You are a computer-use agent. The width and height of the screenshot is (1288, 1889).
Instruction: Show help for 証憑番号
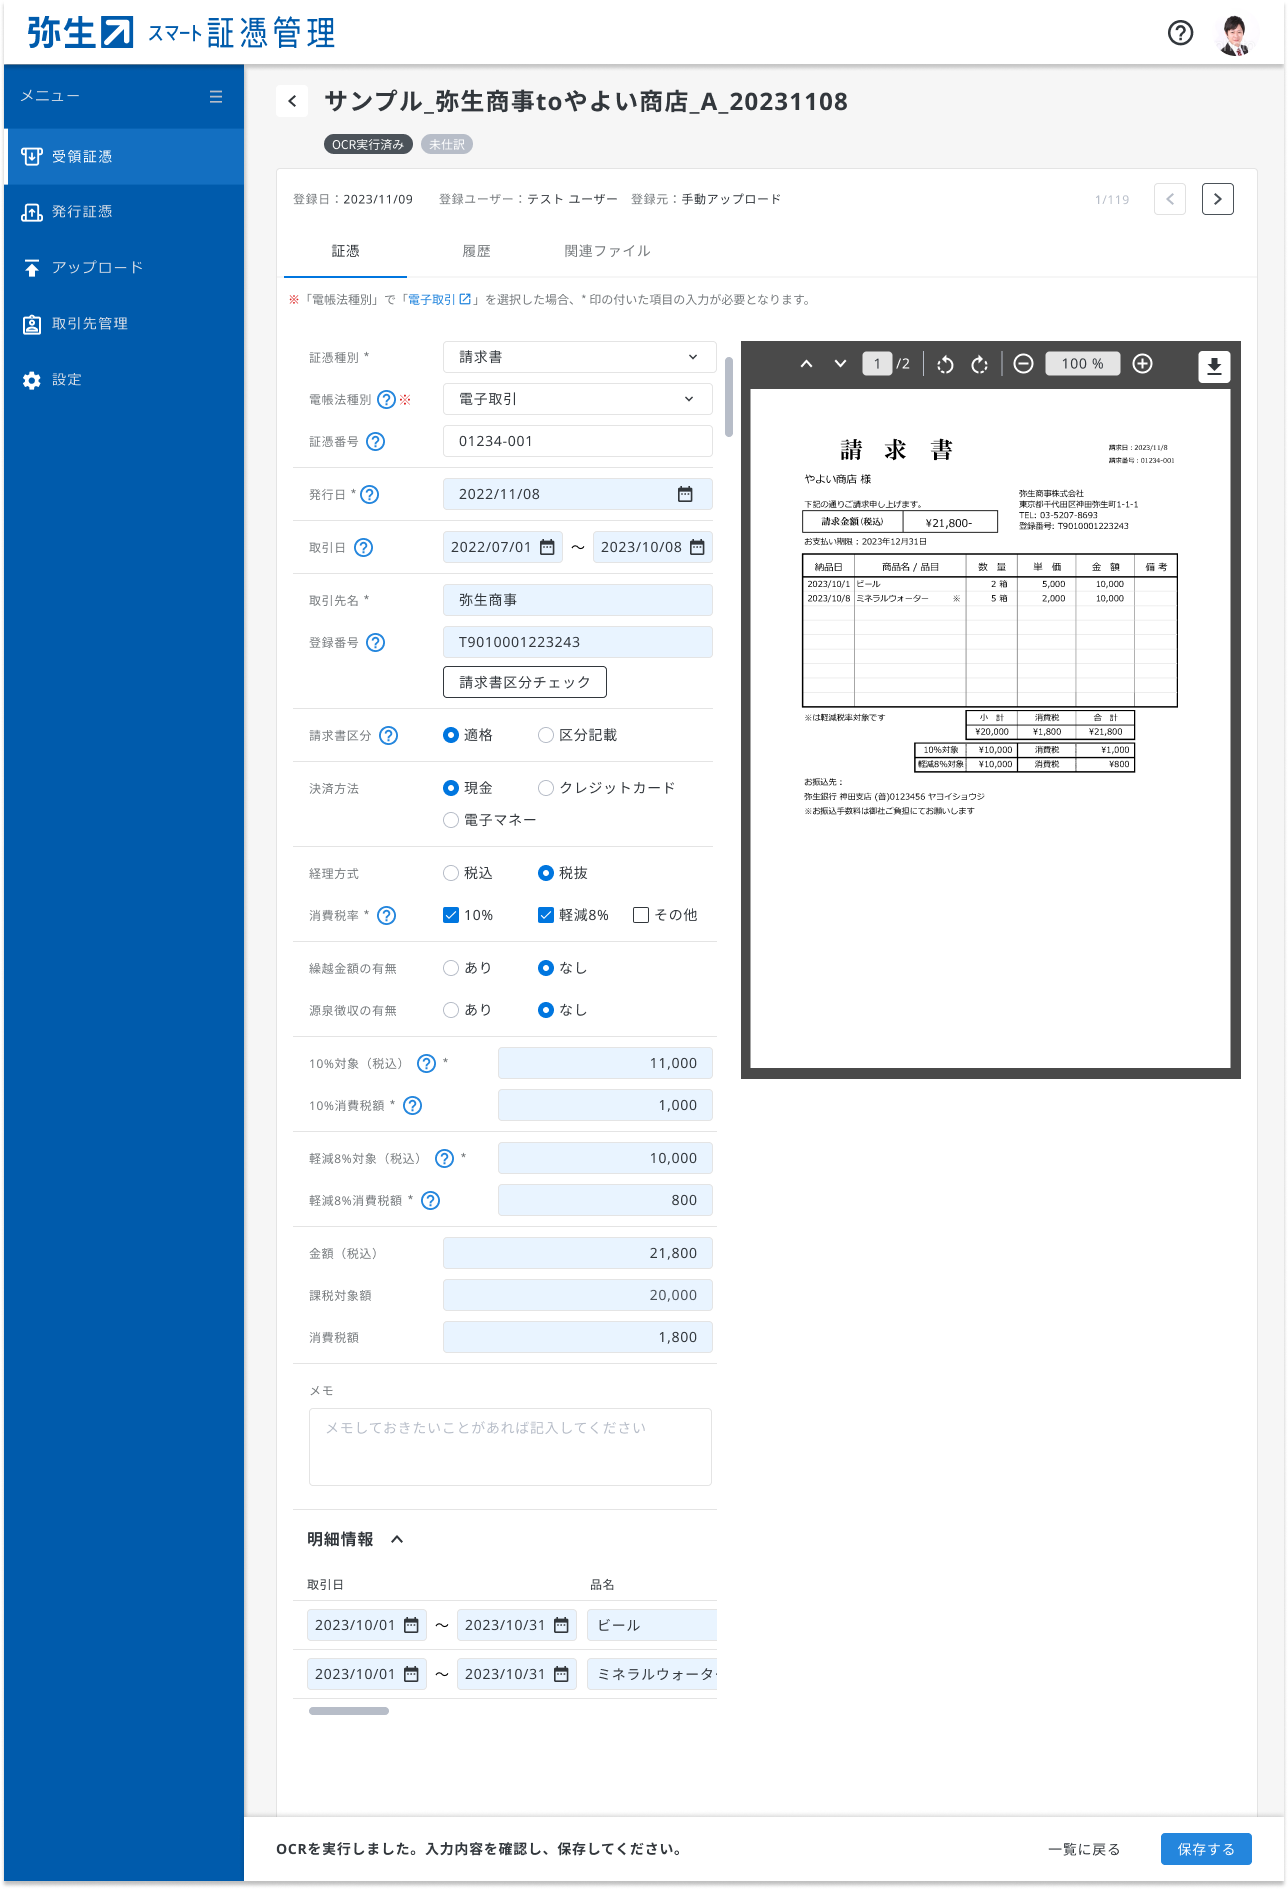coord(375,441)
